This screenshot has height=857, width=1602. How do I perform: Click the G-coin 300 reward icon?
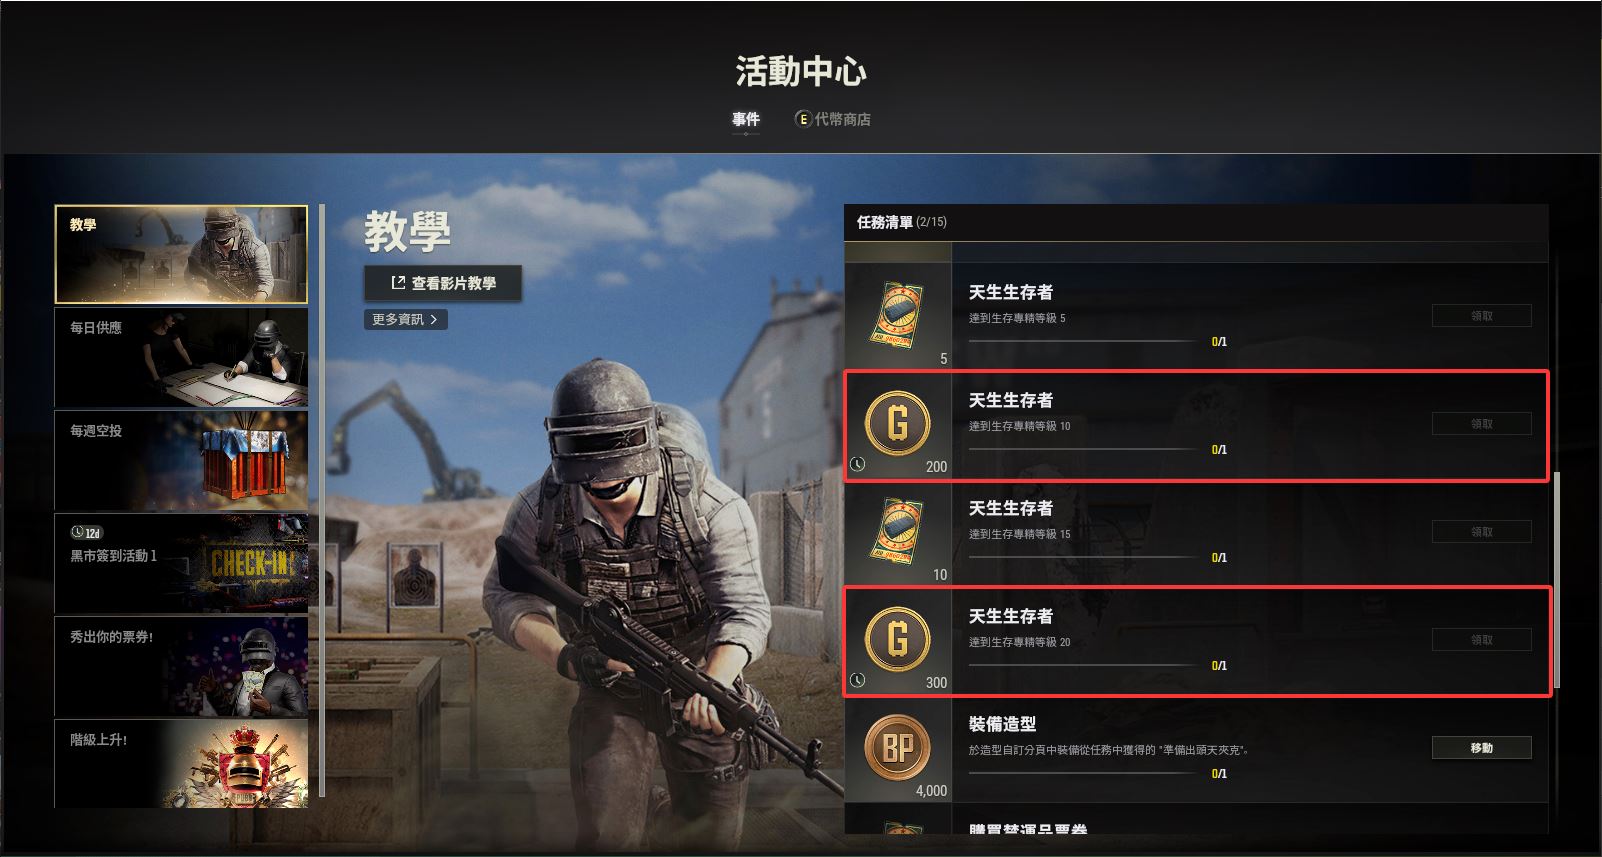(x=897, y=640)
